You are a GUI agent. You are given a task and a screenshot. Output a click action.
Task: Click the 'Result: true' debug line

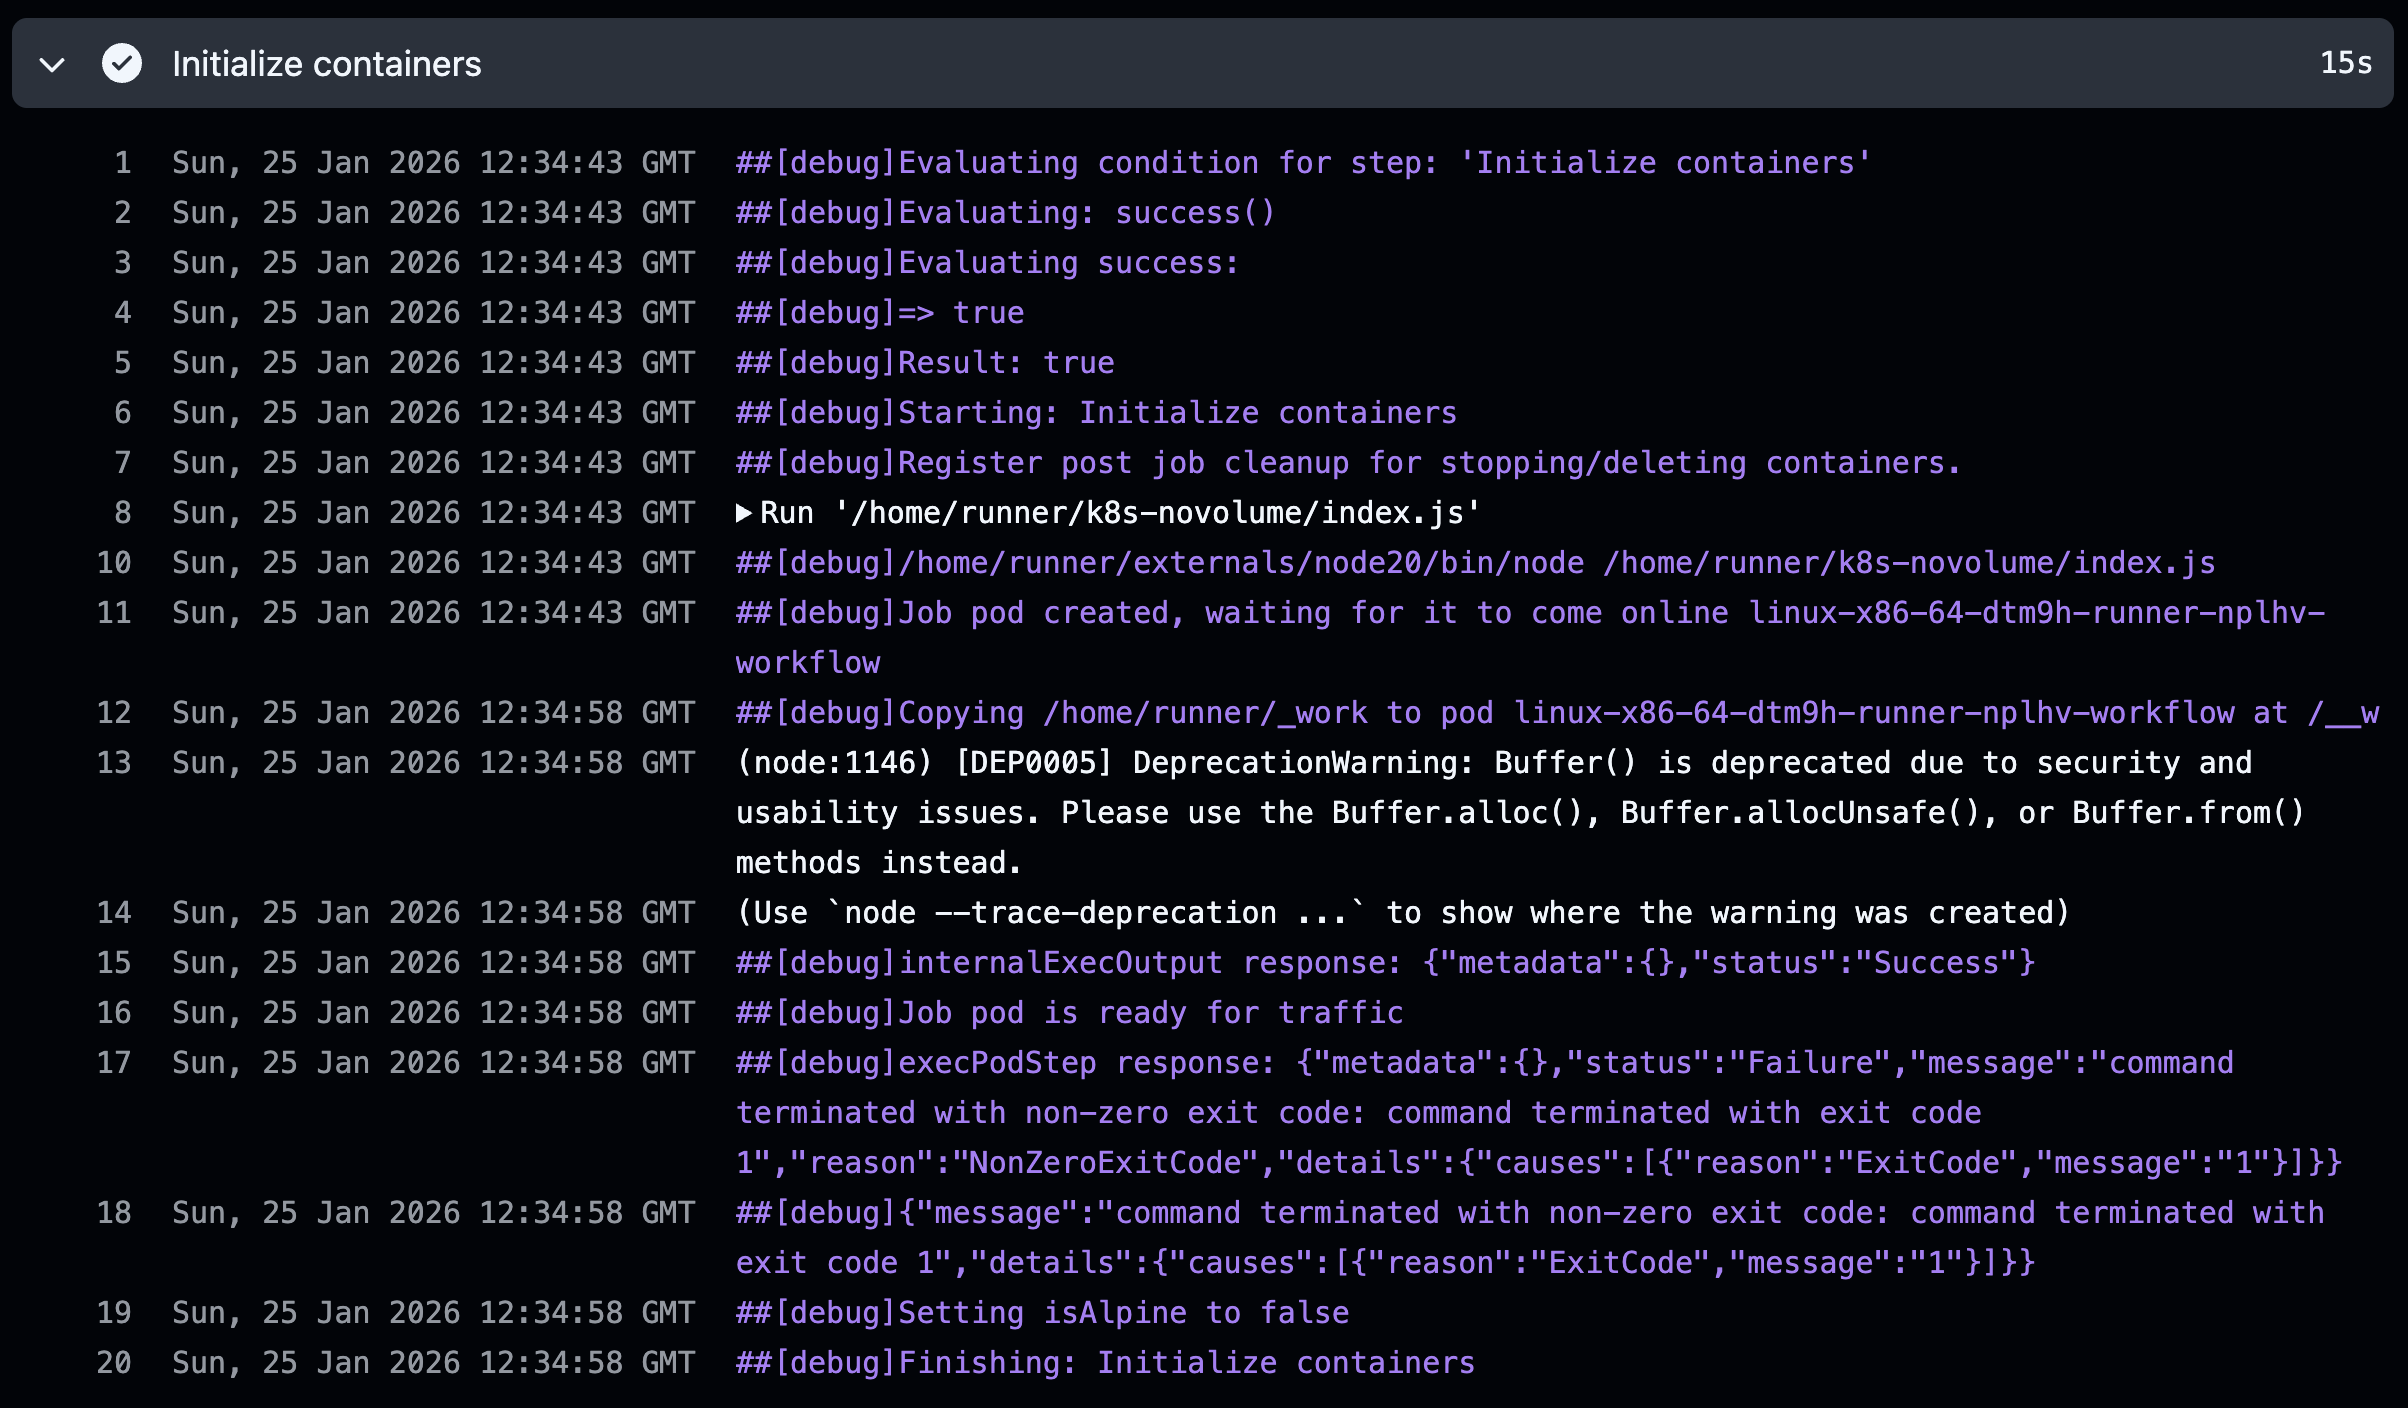925,363
